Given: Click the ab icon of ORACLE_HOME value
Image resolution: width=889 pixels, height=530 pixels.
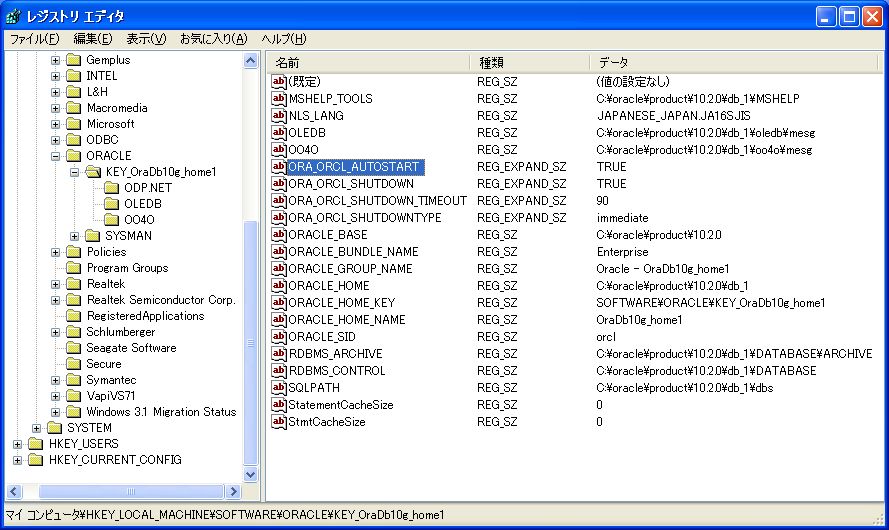Looking at the screenshot, I should click(x=278, y=286).
